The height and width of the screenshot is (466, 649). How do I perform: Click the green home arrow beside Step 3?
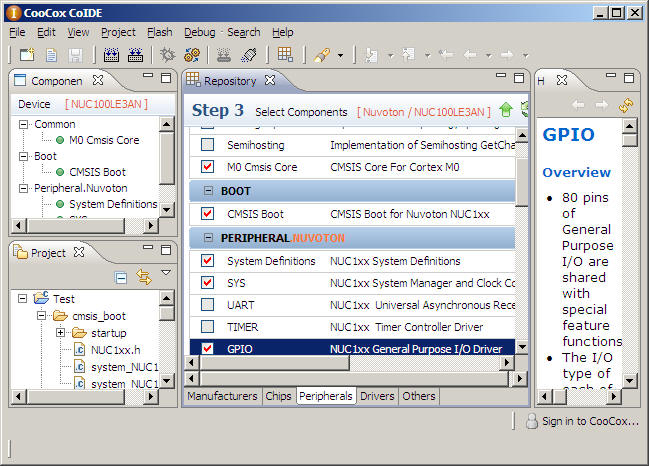tap(506, 110)
